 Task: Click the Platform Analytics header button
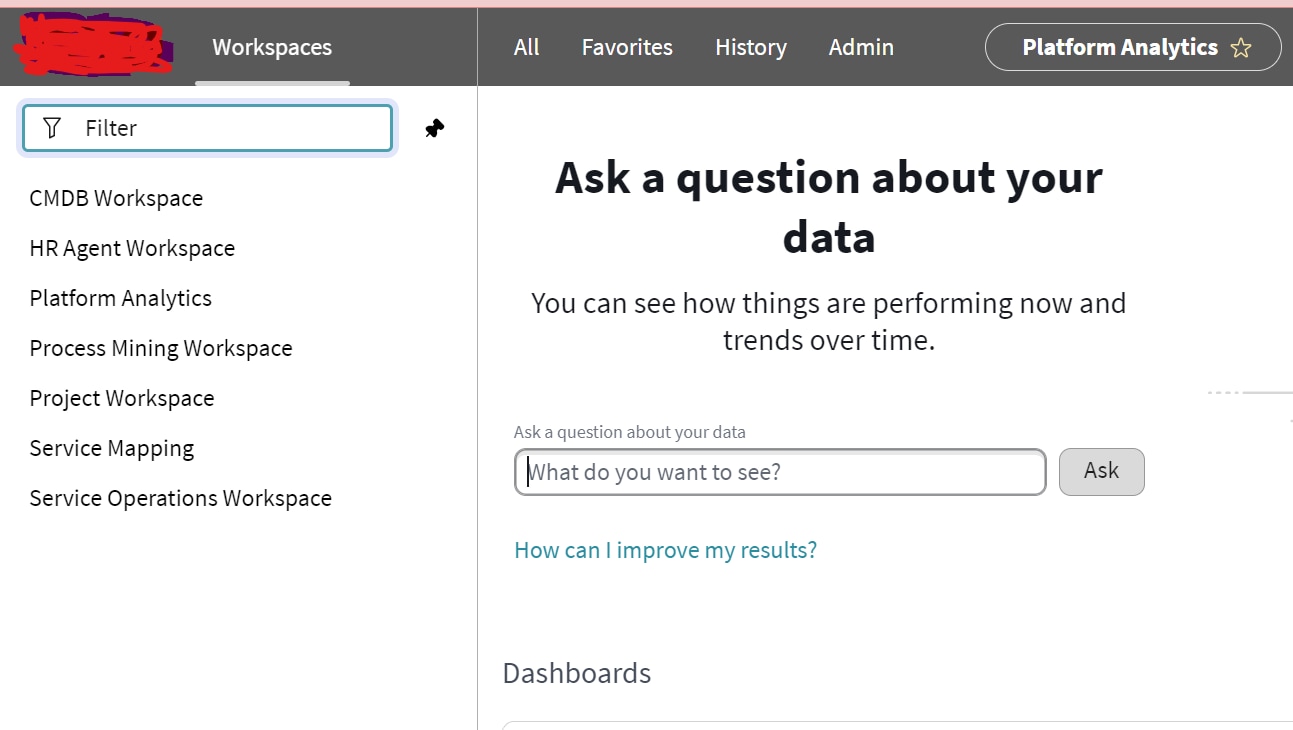1119,46
